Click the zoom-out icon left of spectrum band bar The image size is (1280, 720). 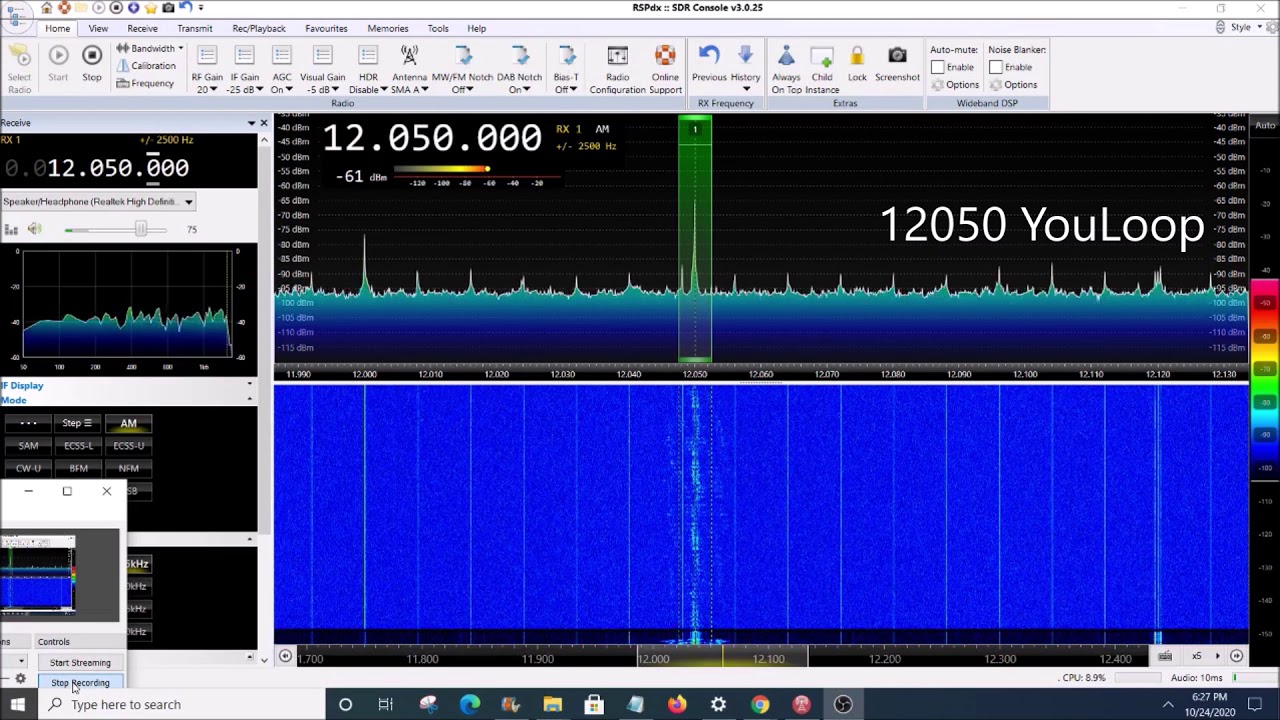click(286, 656)
